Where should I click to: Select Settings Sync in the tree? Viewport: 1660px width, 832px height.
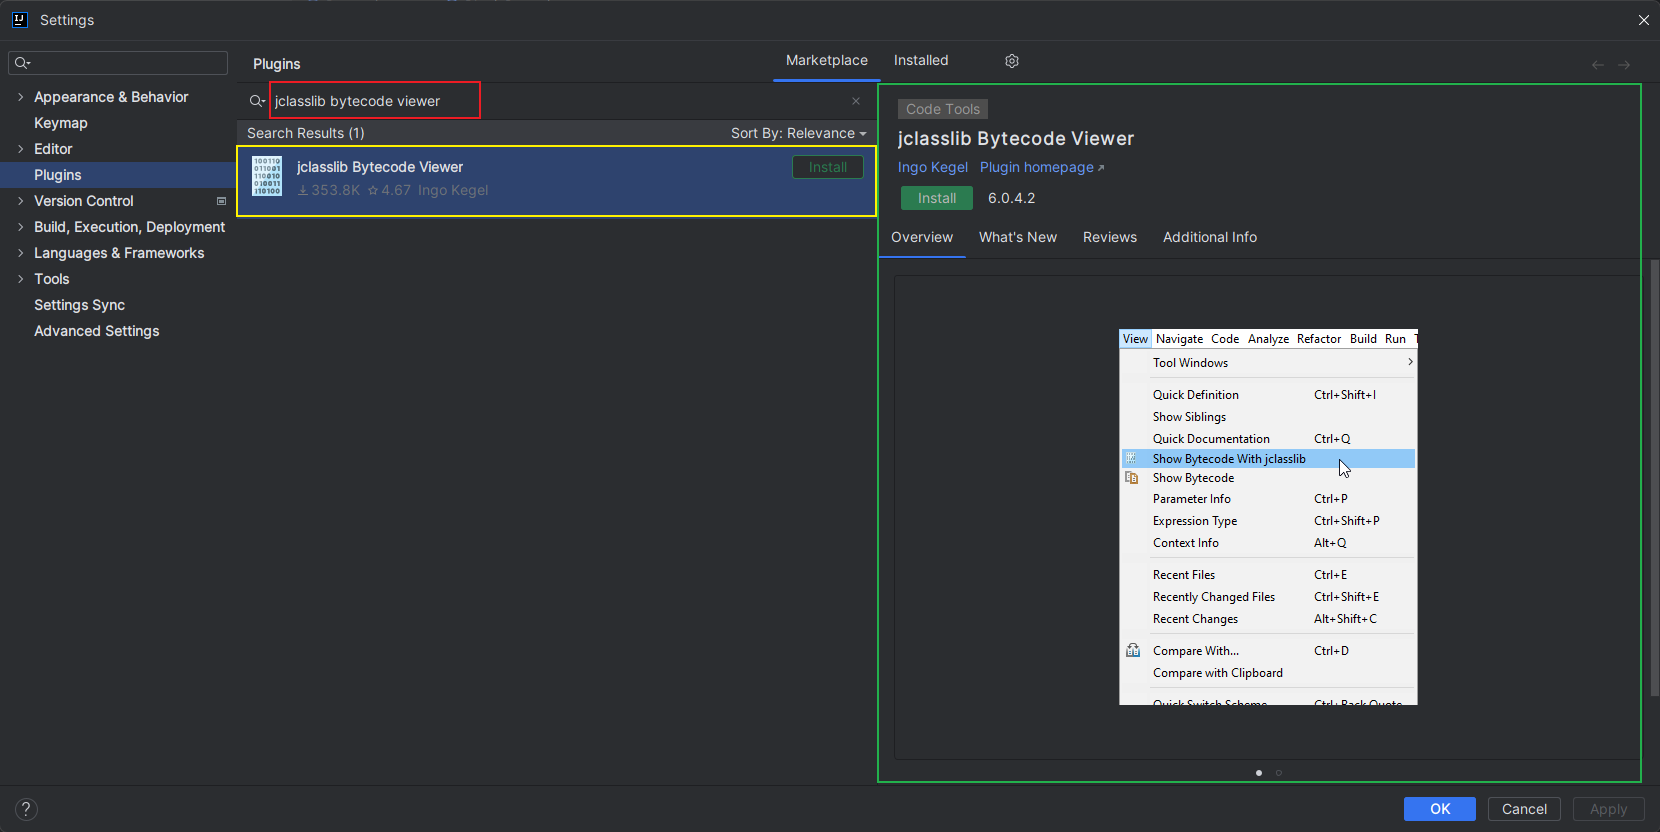coord(80,305)
